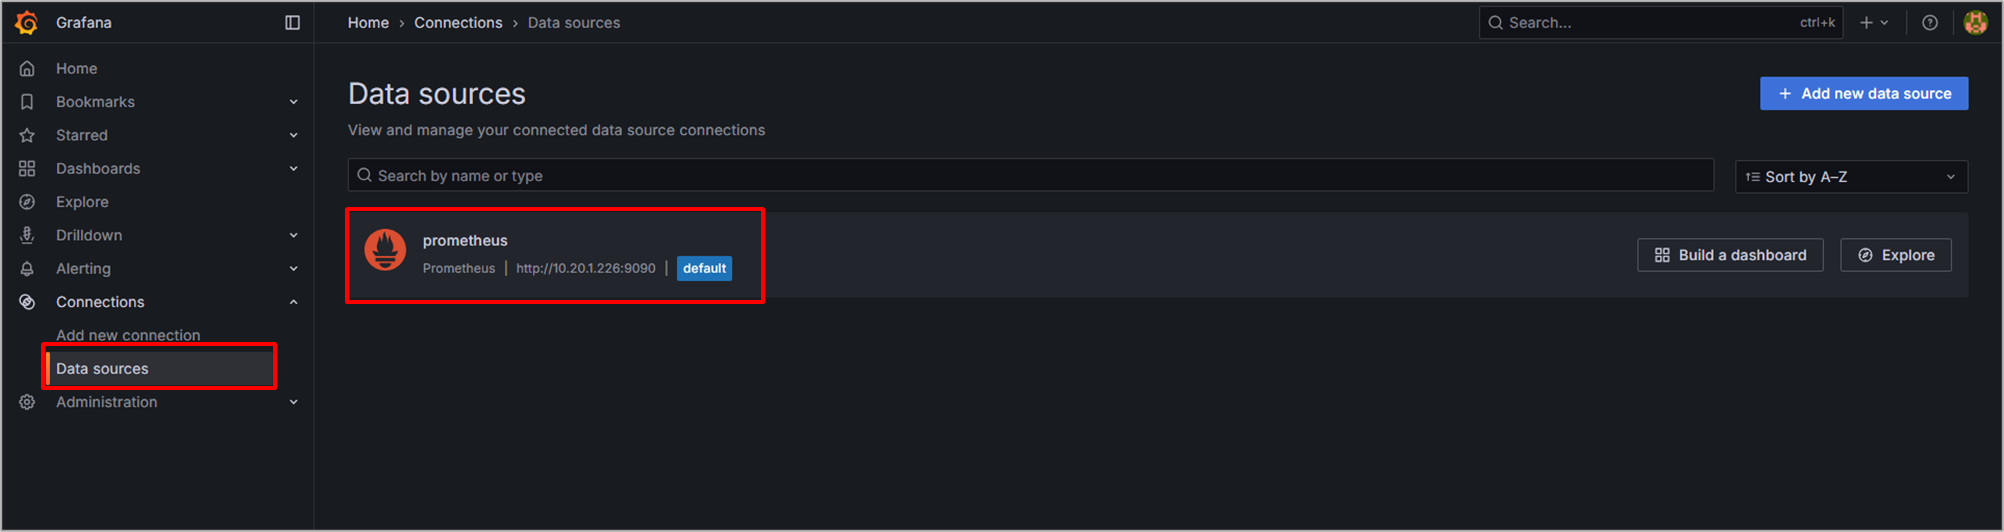Open the help question mark icon
Screen dimensions: 2004x532
(1930, 22)
